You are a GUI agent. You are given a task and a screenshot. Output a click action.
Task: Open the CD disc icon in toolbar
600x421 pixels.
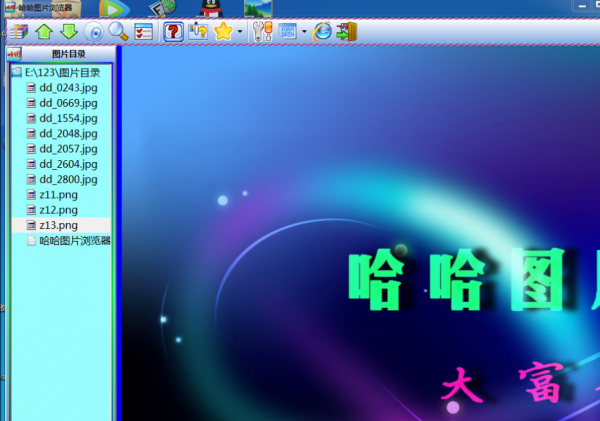[x=94, y=32]
